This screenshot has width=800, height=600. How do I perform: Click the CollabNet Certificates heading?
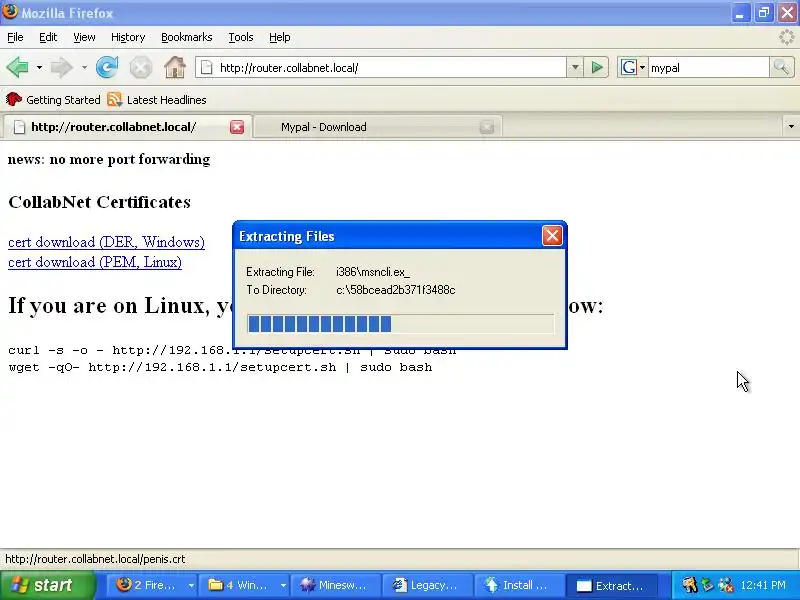pyautogui.click(x=99, y=202)
